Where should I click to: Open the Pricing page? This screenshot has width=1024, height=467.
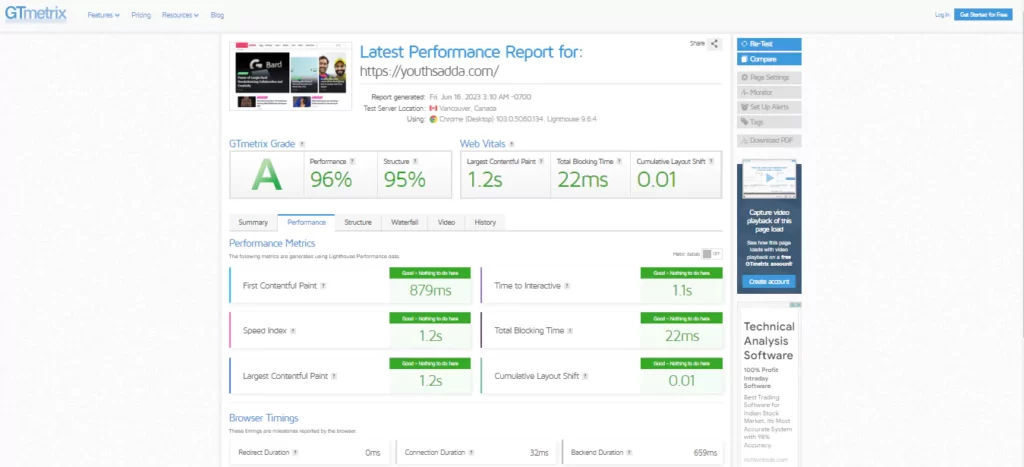(x=140, y=15)
